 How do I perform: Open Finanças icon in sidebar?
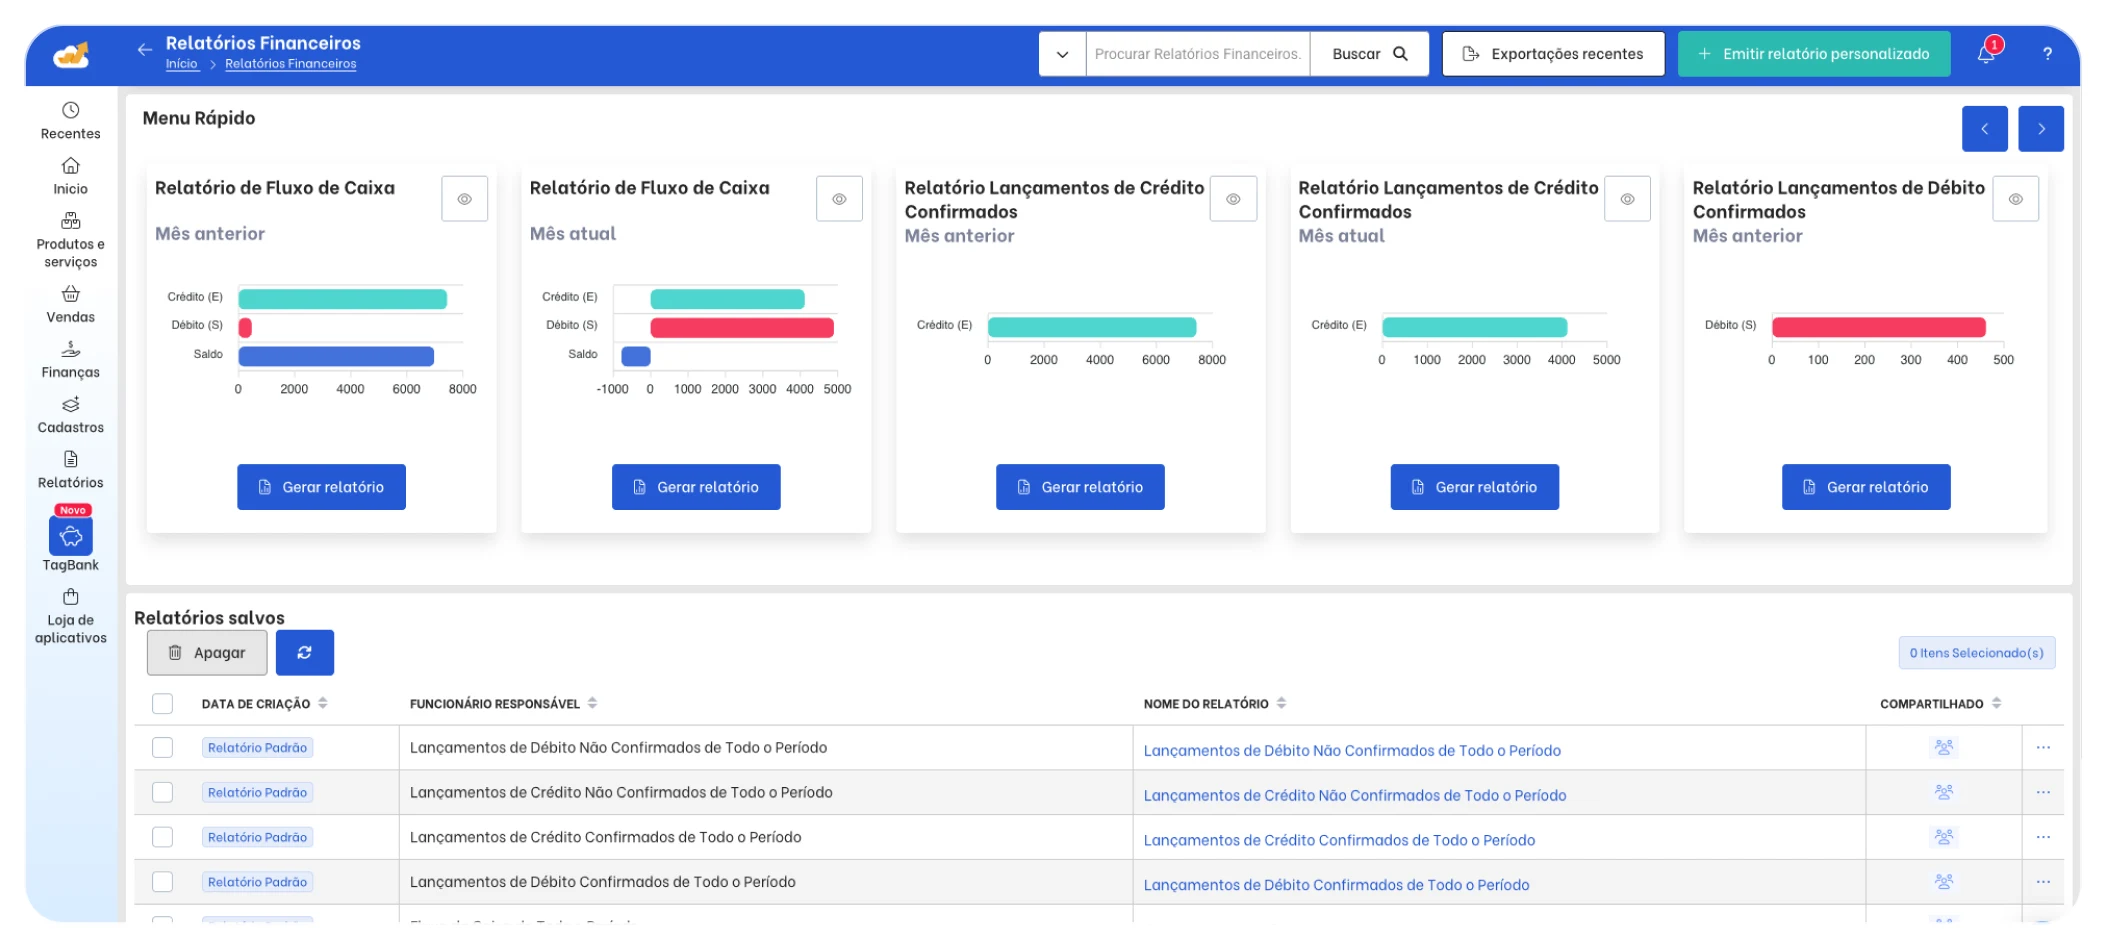tap(70, 349)
